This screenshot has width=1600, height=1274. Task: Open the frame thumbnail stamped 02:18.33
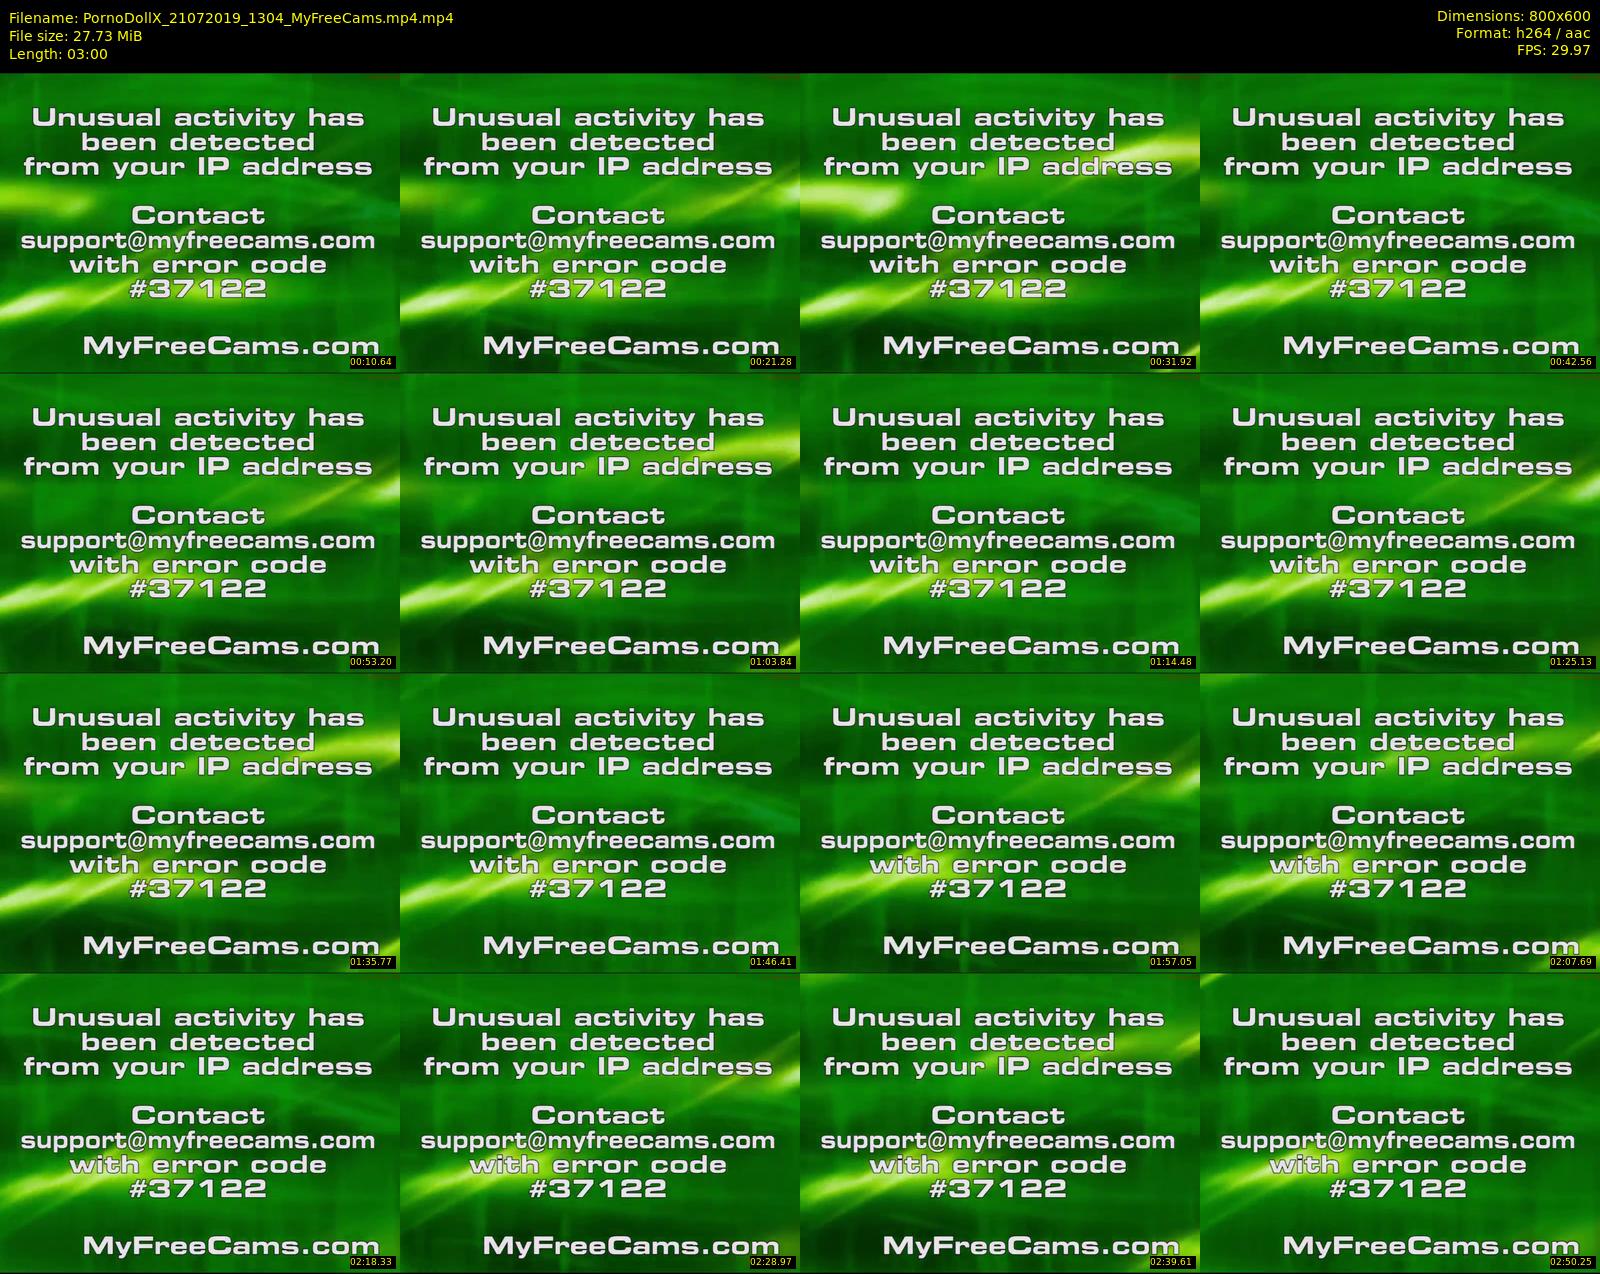tap(200, 1123)
